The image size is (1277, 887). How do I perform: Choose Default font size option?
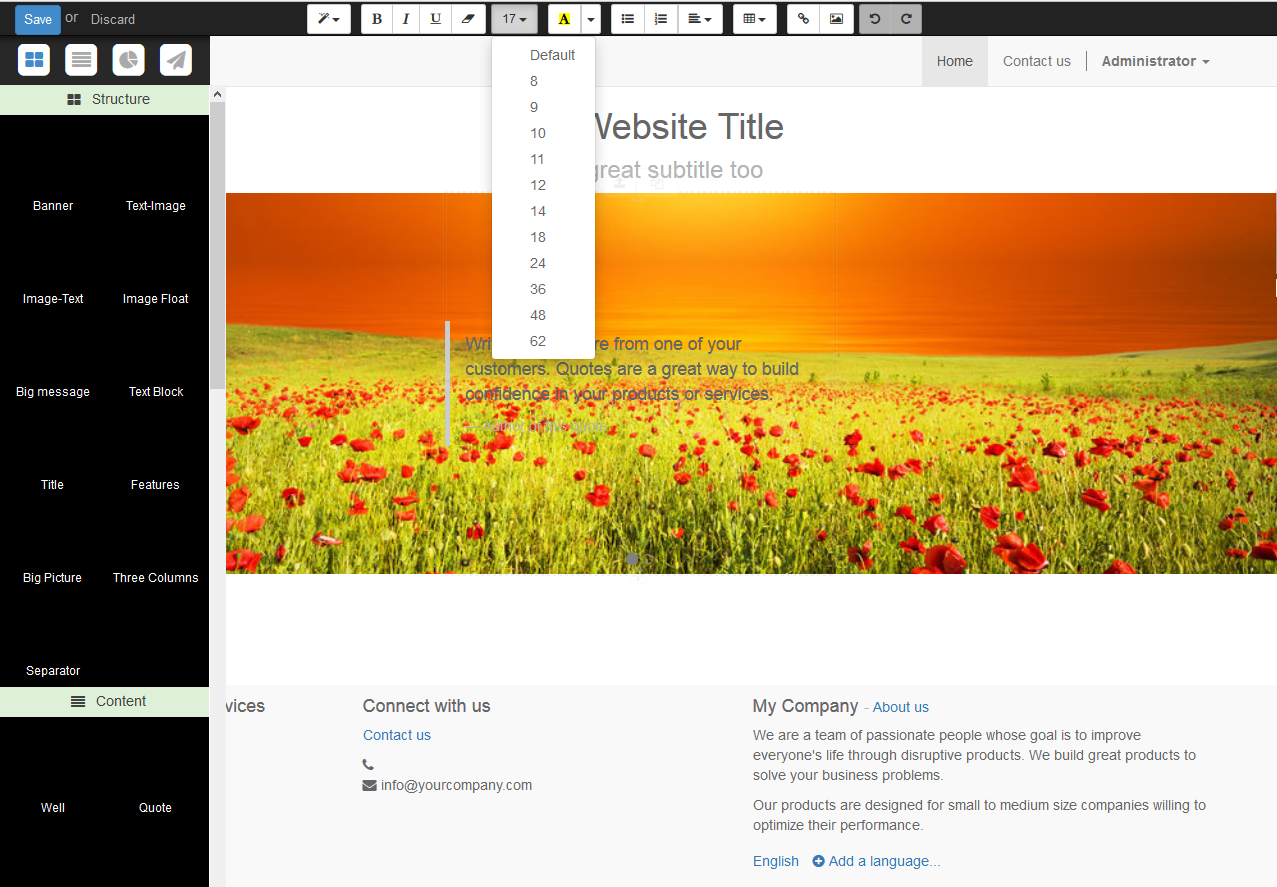tap(552, 55)
